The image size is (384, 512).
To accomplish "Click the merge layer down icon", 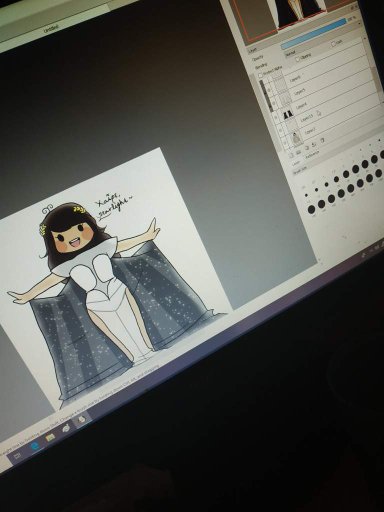I will 314,145.
